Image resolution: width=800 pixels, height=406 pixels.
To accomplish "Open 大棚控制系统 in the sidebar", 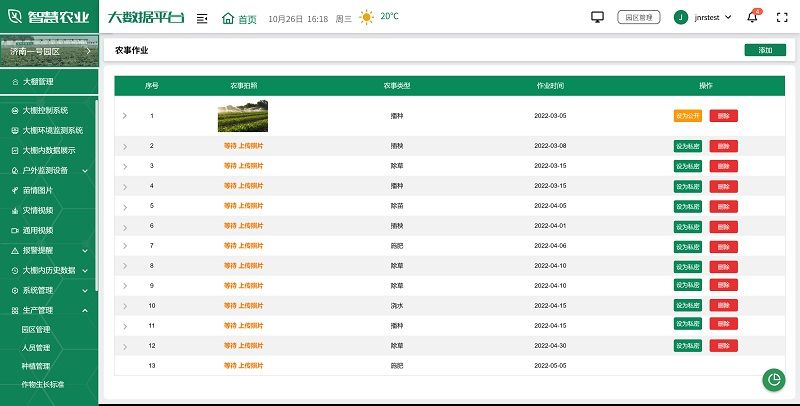I will 45,110.
